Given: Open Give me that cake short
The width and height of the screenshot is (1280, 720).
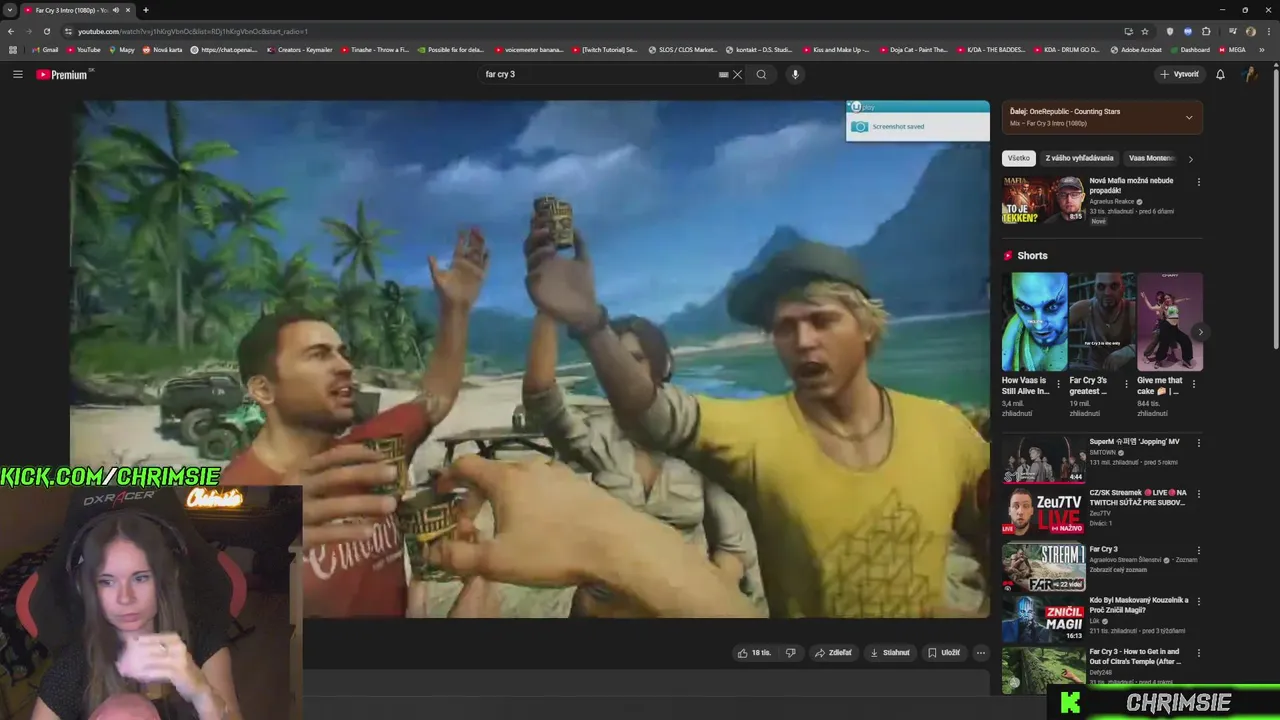Looking at the screenshot, I should (1169, 322).
